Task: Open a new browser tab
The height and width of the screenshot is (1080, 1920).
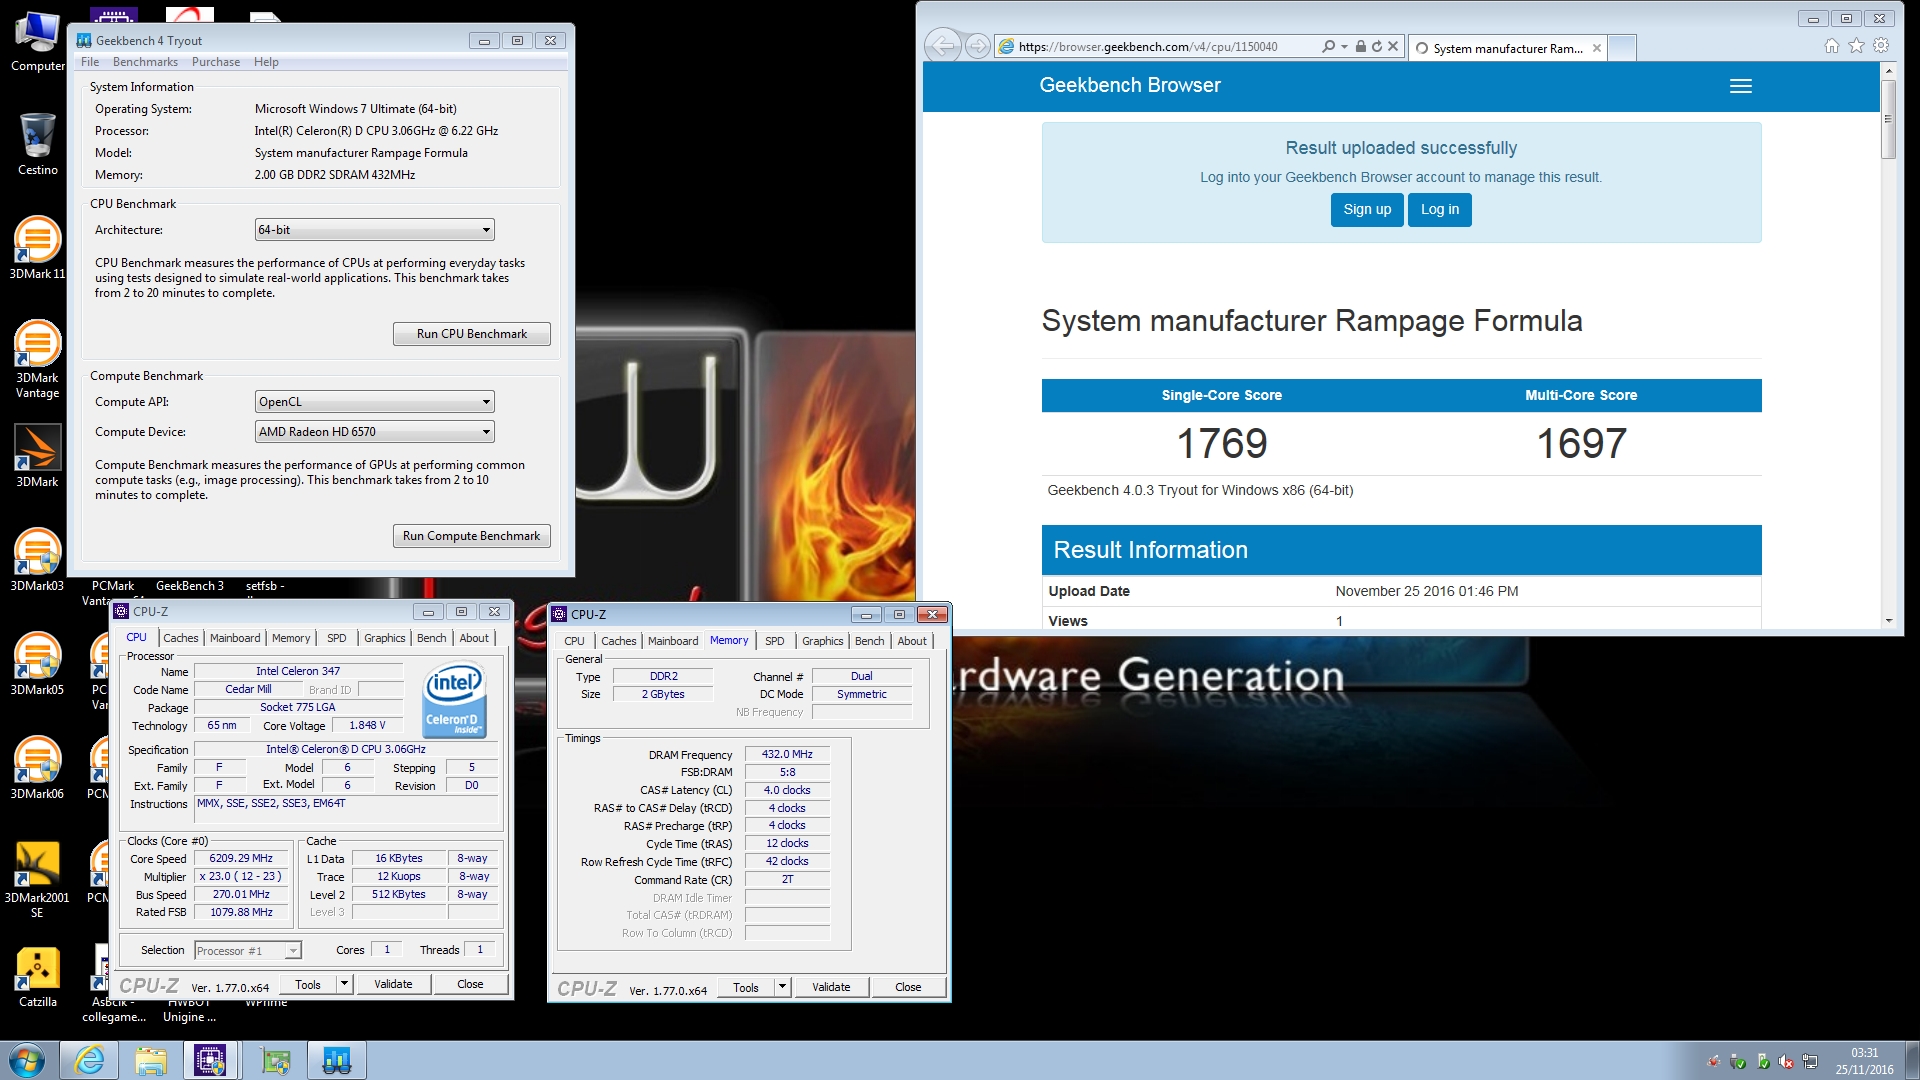Action: (x=1623, y=48)
